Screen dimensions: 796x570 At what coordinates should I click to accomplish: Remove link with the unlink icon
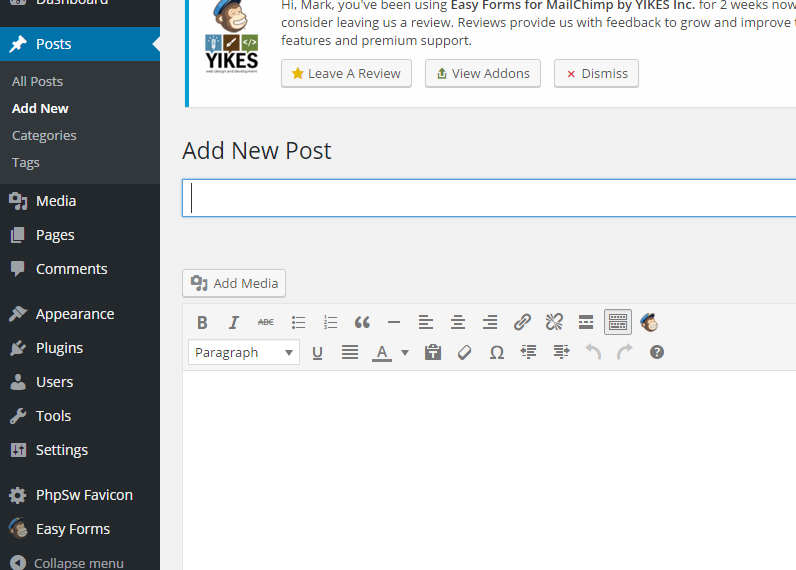(554, 322)
